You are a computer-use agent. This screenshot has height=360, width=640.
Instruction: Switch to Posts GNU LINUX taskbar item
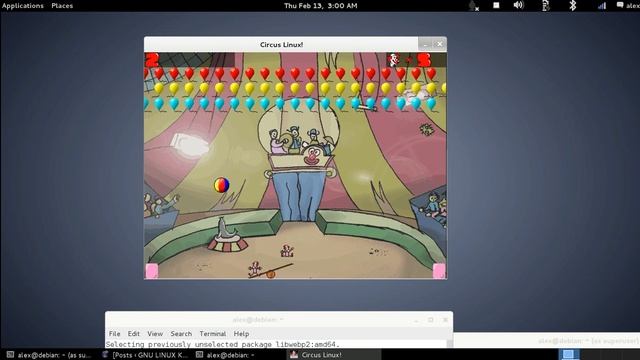(x=145, y=355)
